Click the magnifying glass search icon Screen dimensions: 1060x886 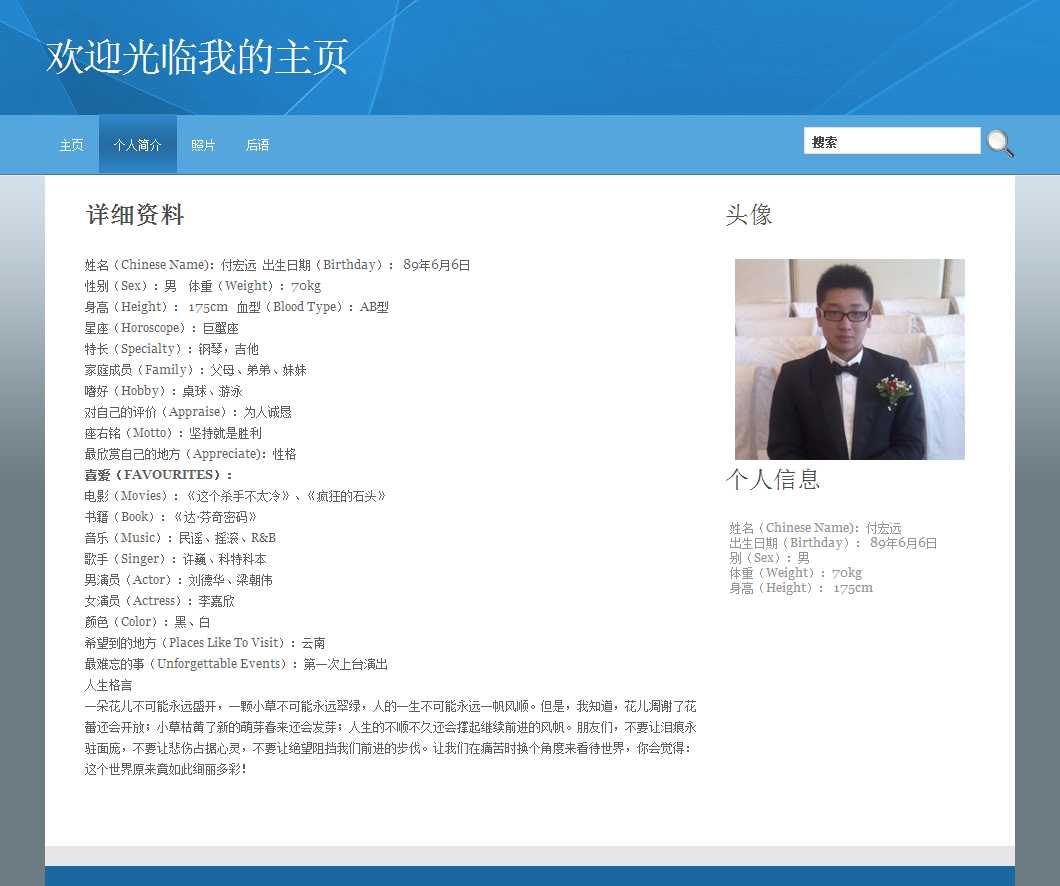[1000, 143]
